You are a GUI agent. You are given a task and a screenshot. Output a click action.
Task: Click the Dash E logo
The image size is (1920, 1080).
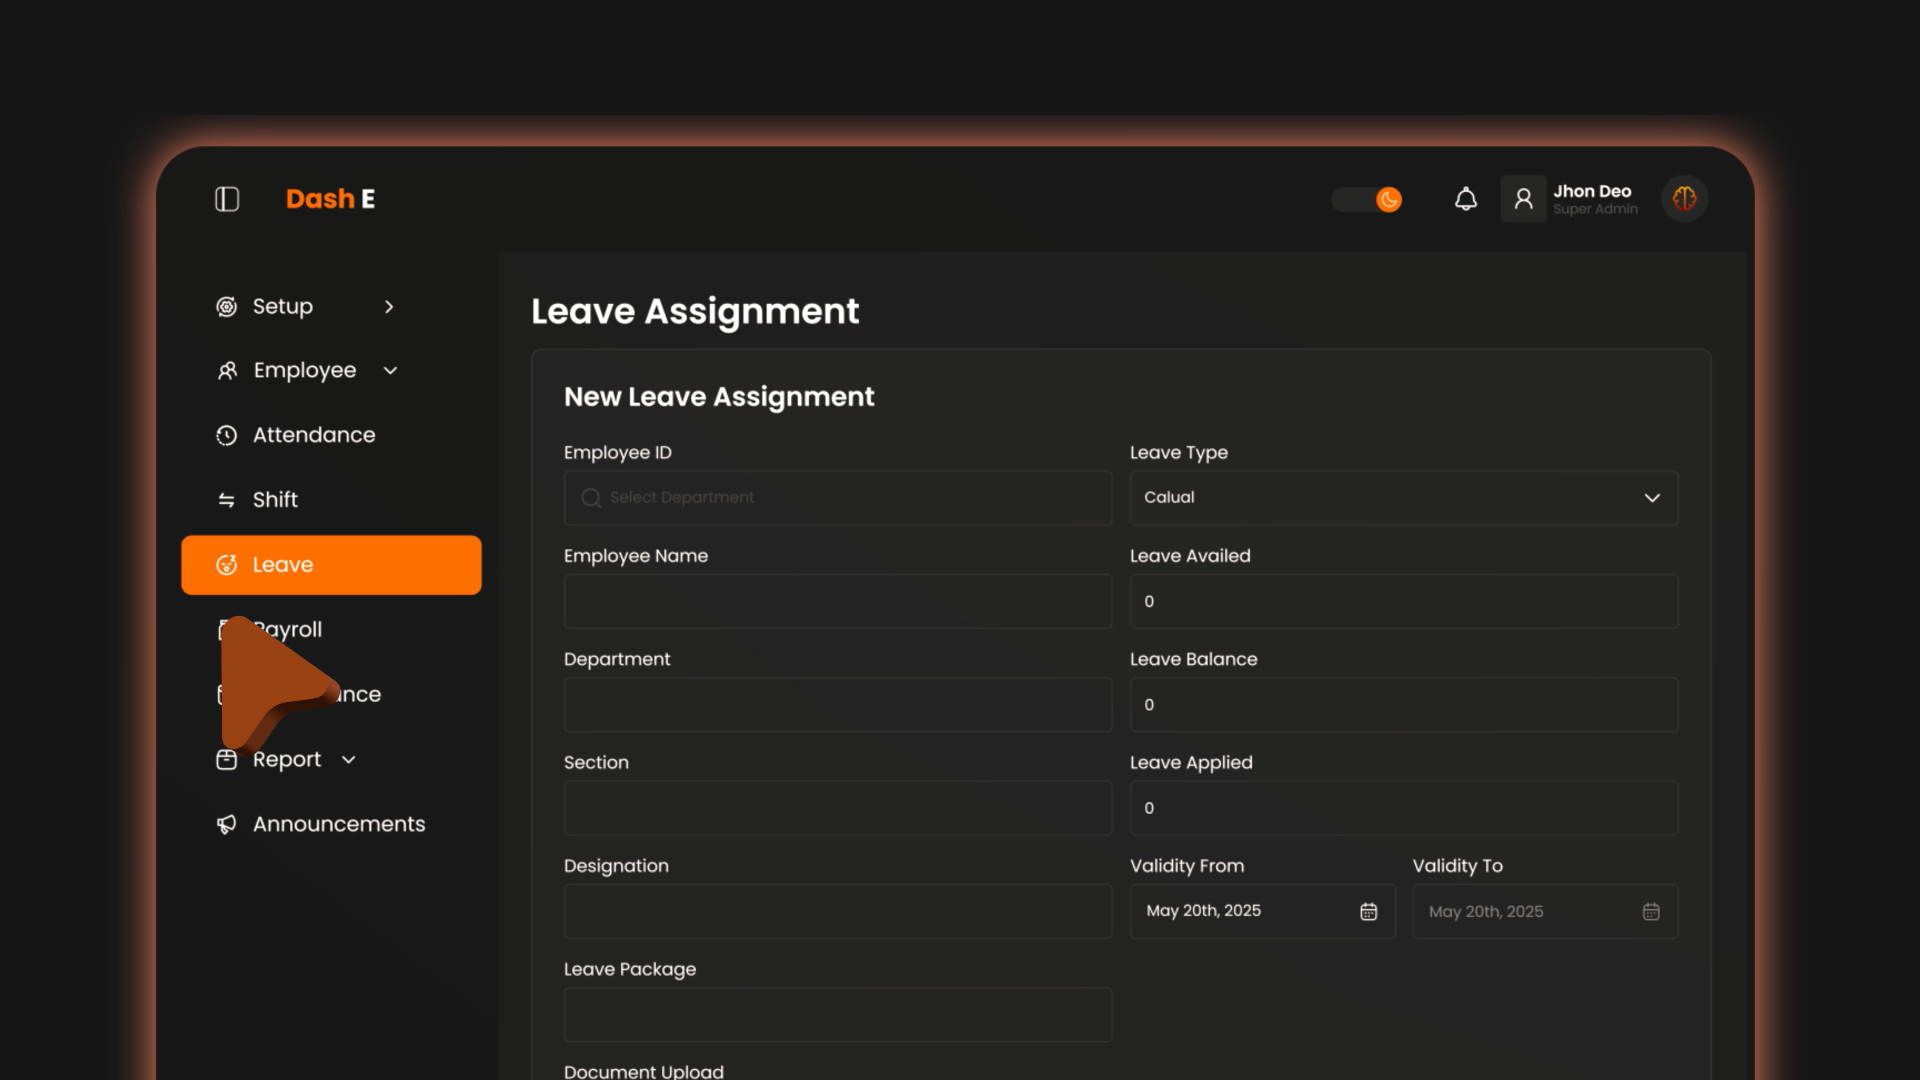coord(330,199)
